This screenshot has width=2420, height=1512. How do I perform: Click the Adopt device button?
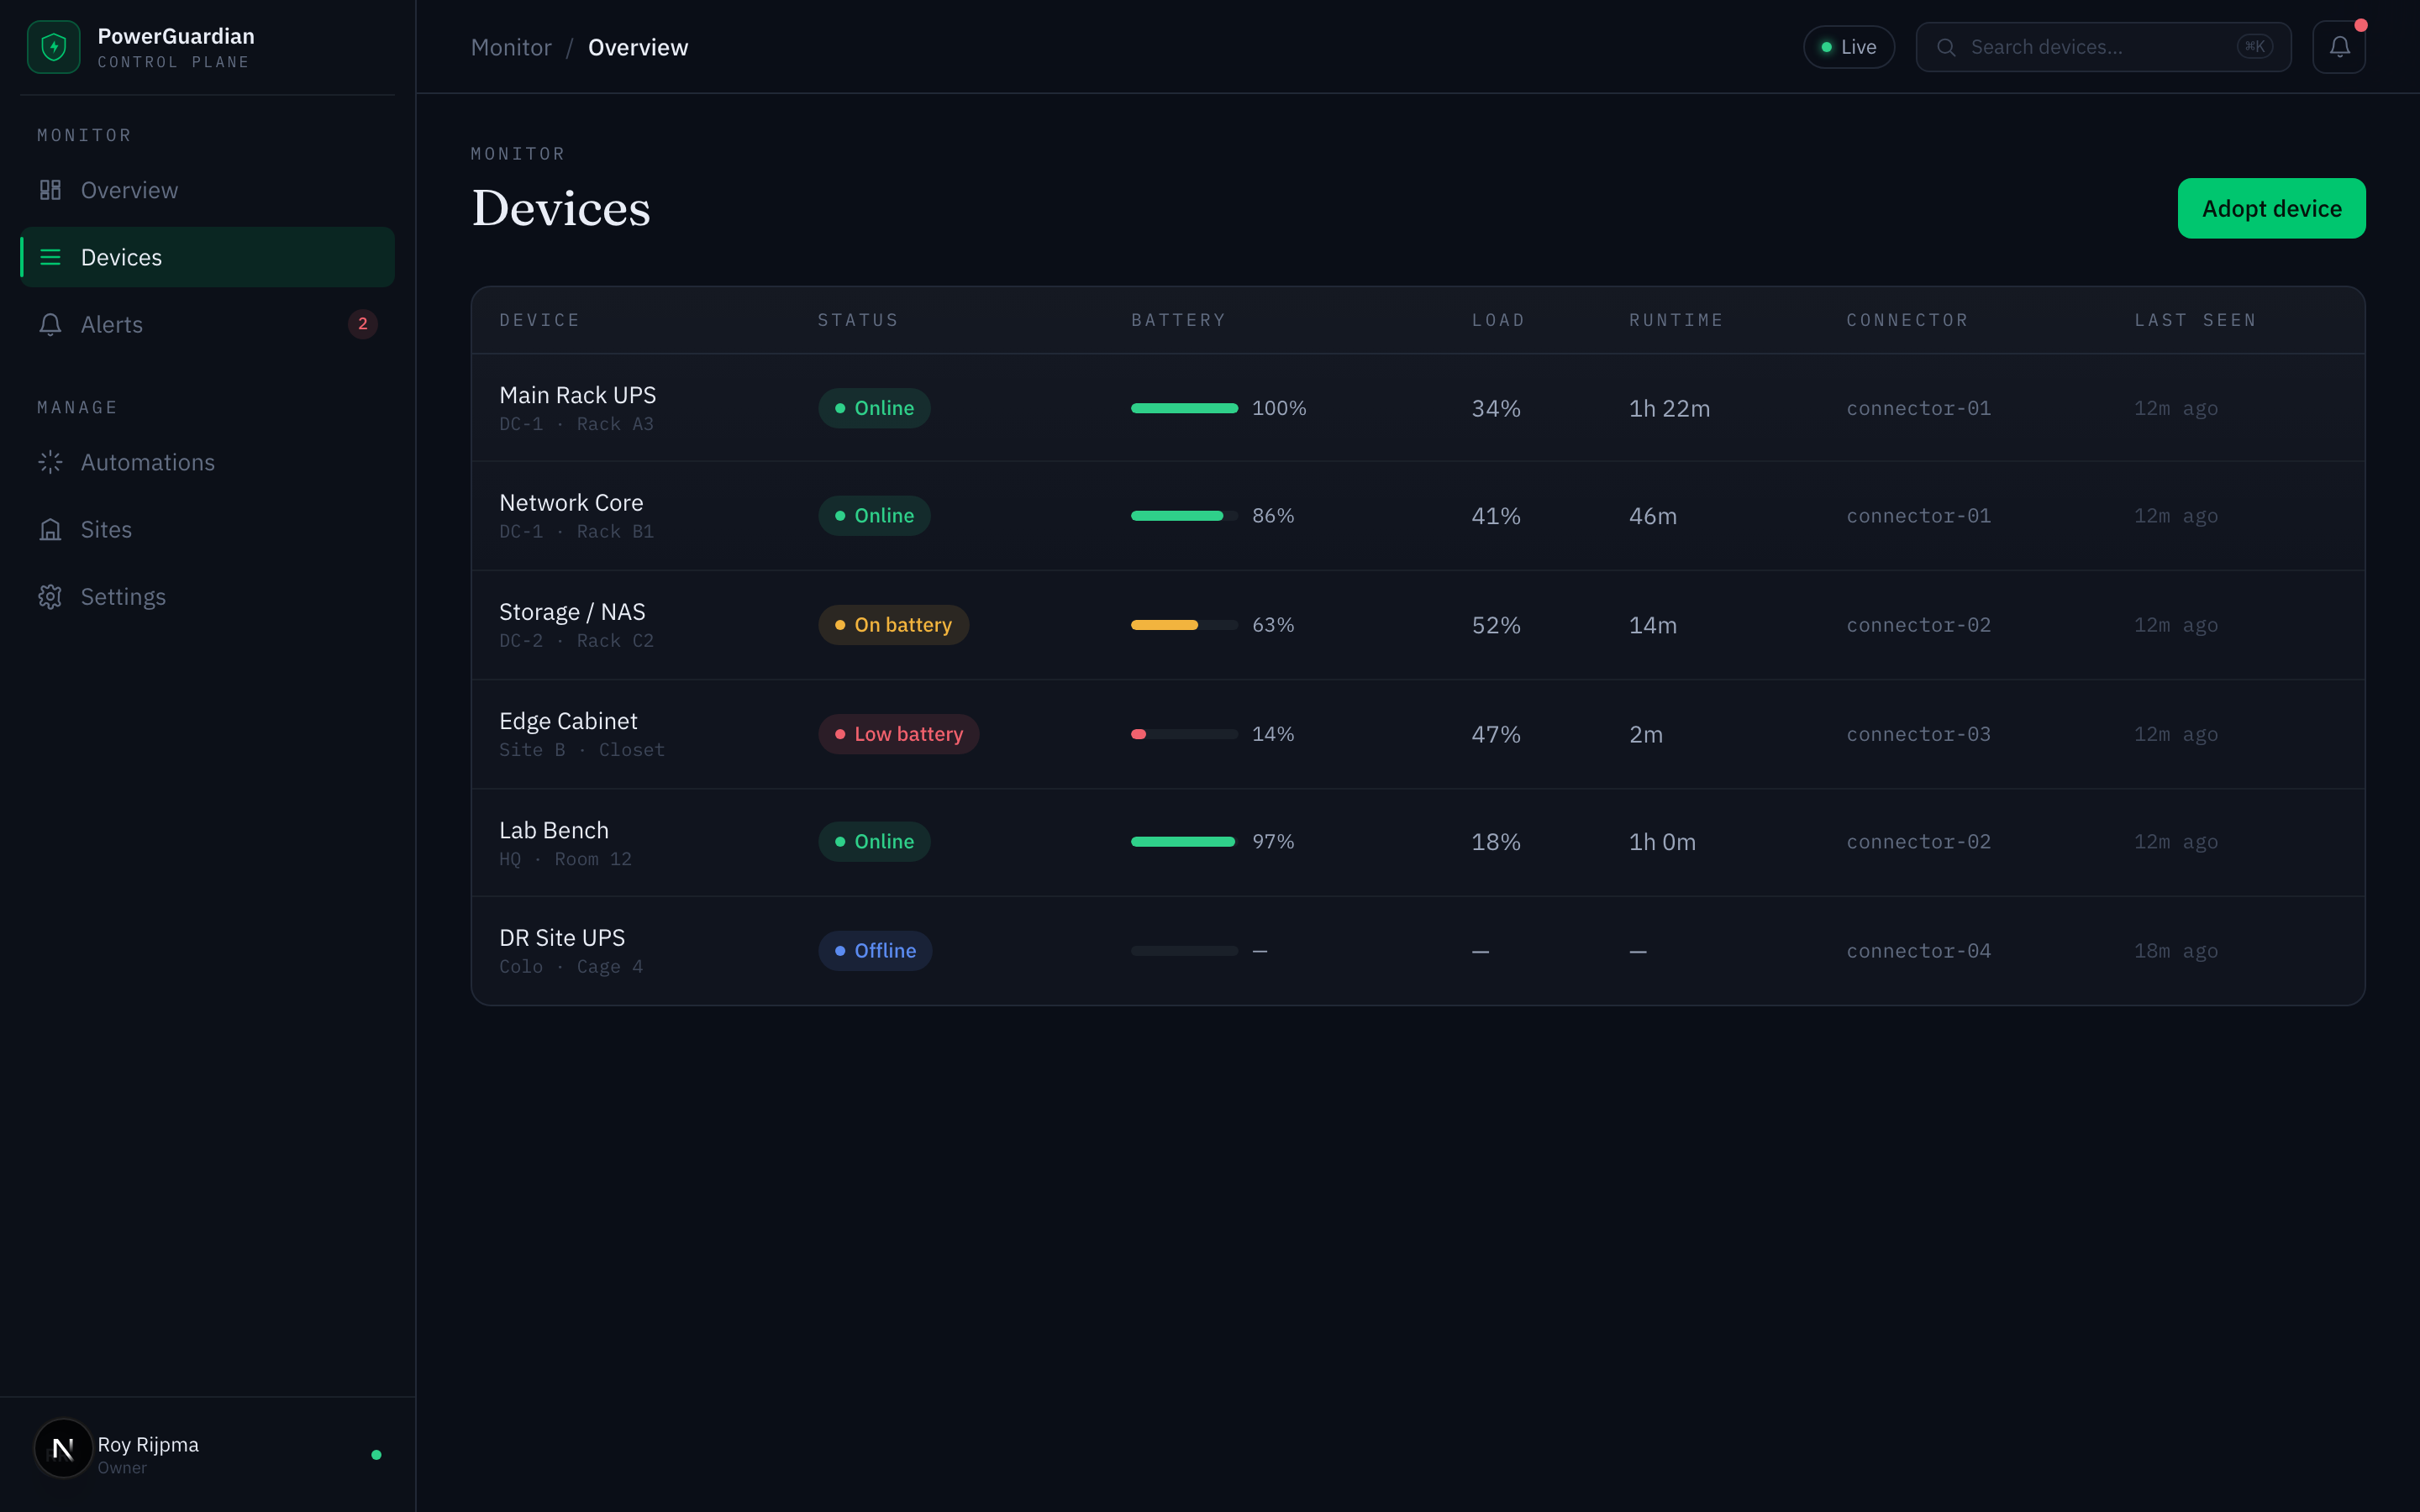(2271, 208)
